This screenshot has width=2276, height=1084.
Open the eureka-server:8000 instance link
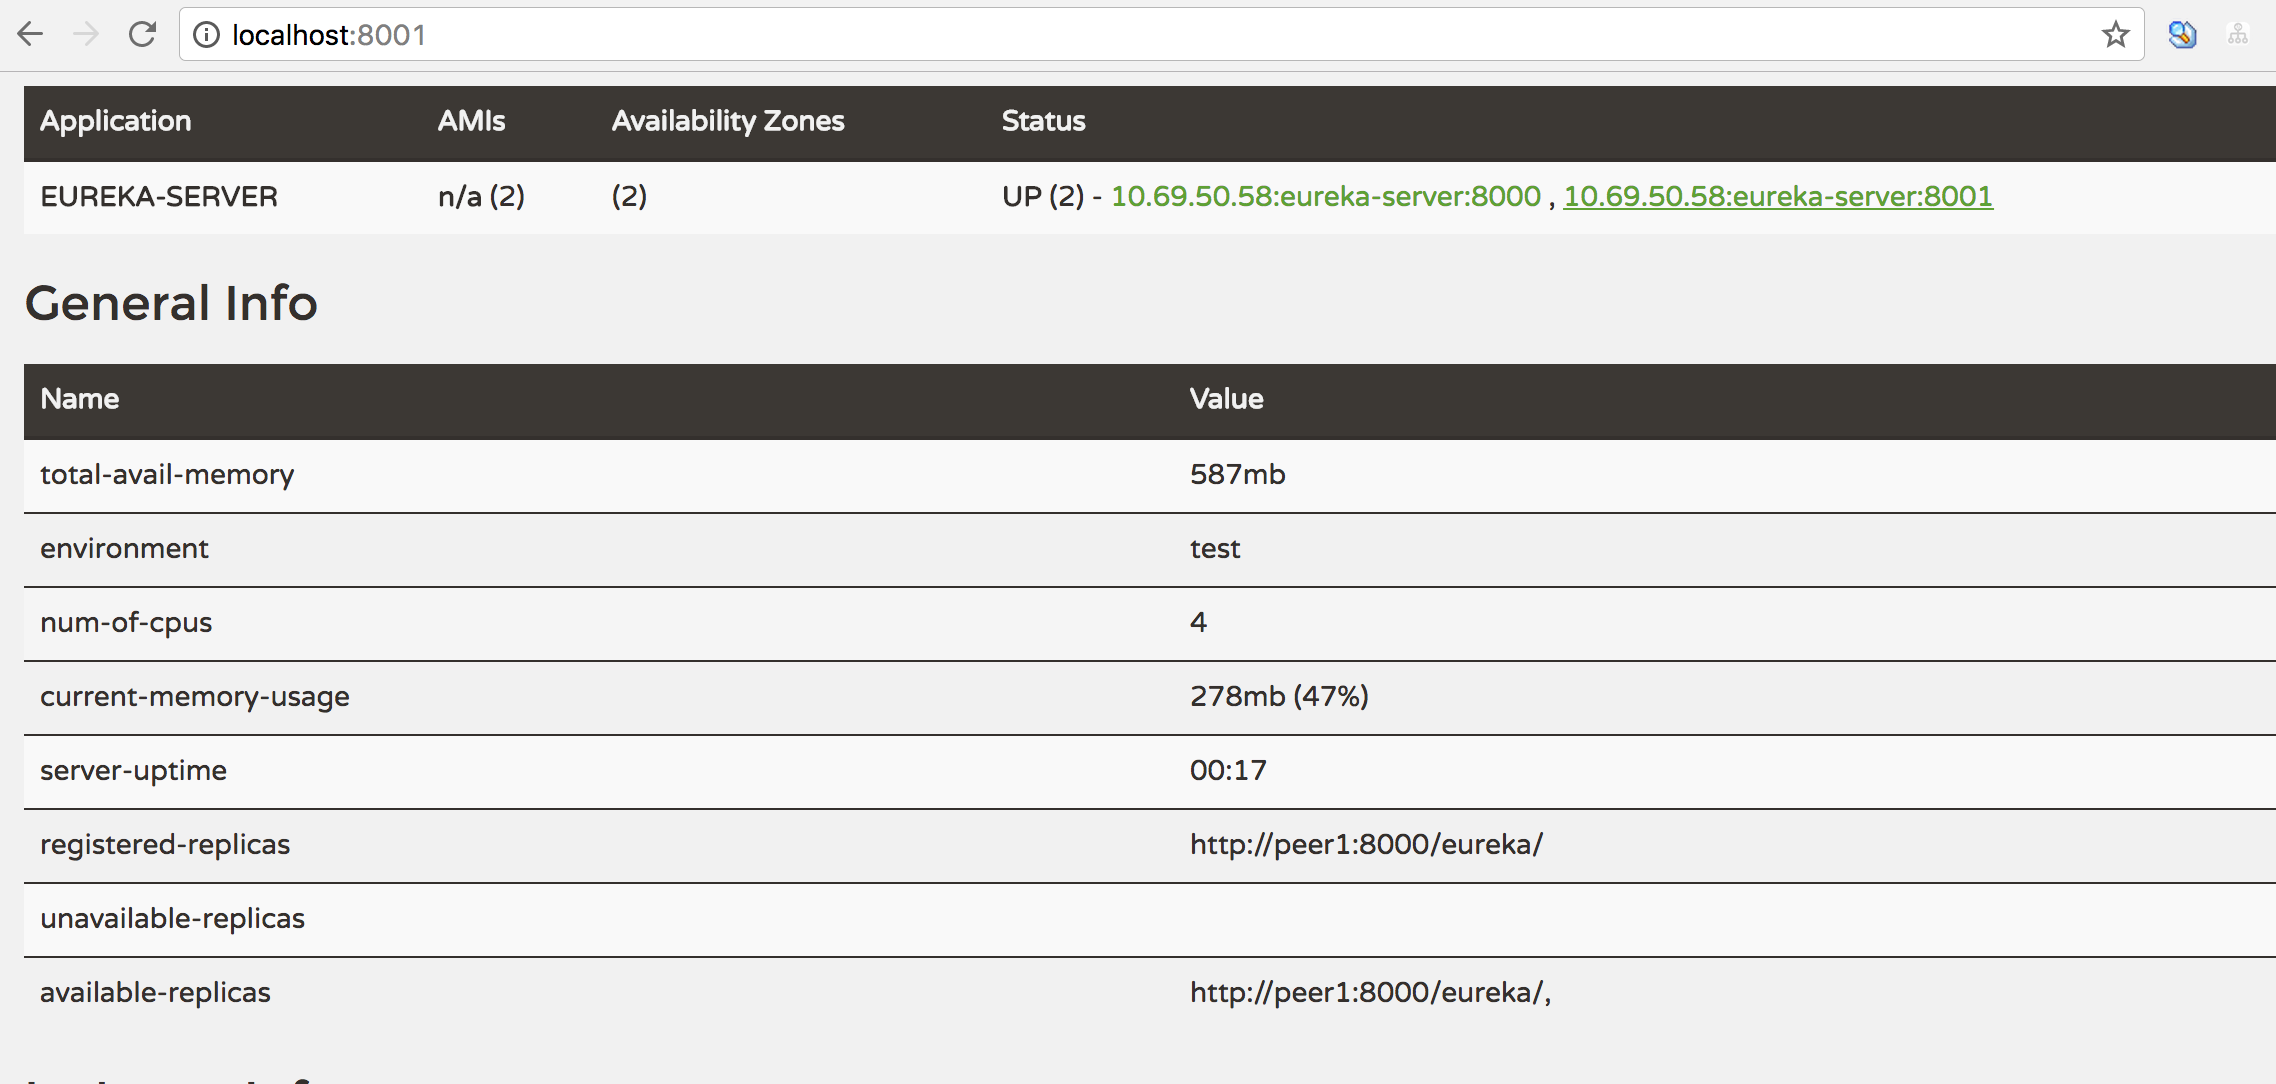[x=1326, y=196]
